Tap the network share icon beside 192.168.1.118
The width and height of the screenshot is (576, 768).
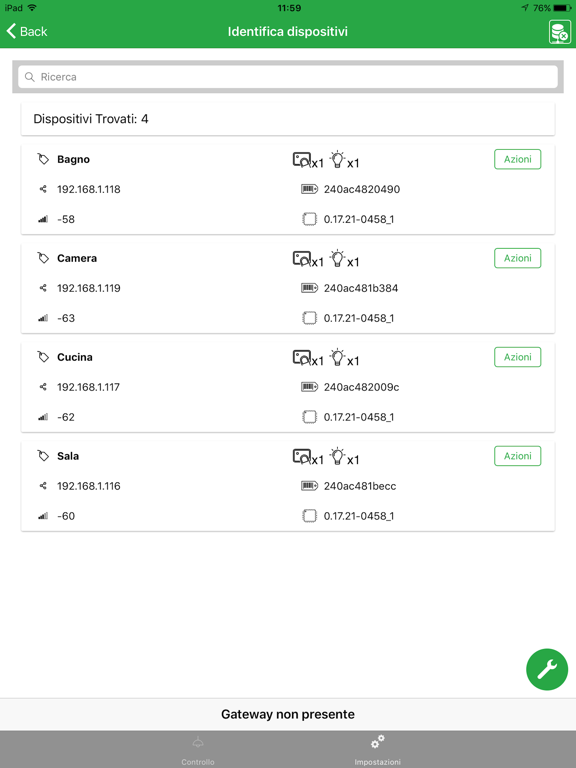(x=43, y=189)
